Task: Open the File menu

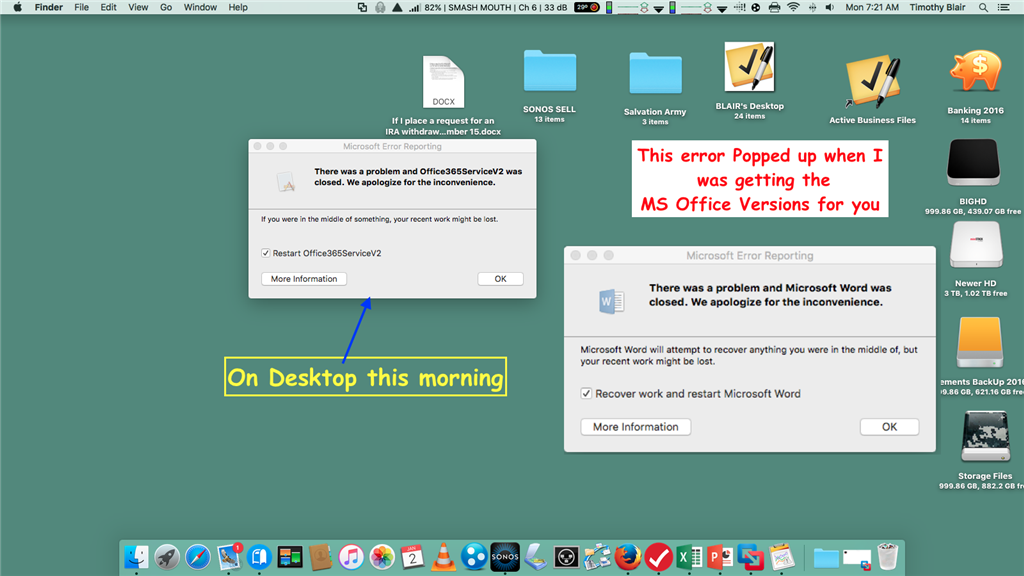Action: pyautogui.click(x=82, y=7)
